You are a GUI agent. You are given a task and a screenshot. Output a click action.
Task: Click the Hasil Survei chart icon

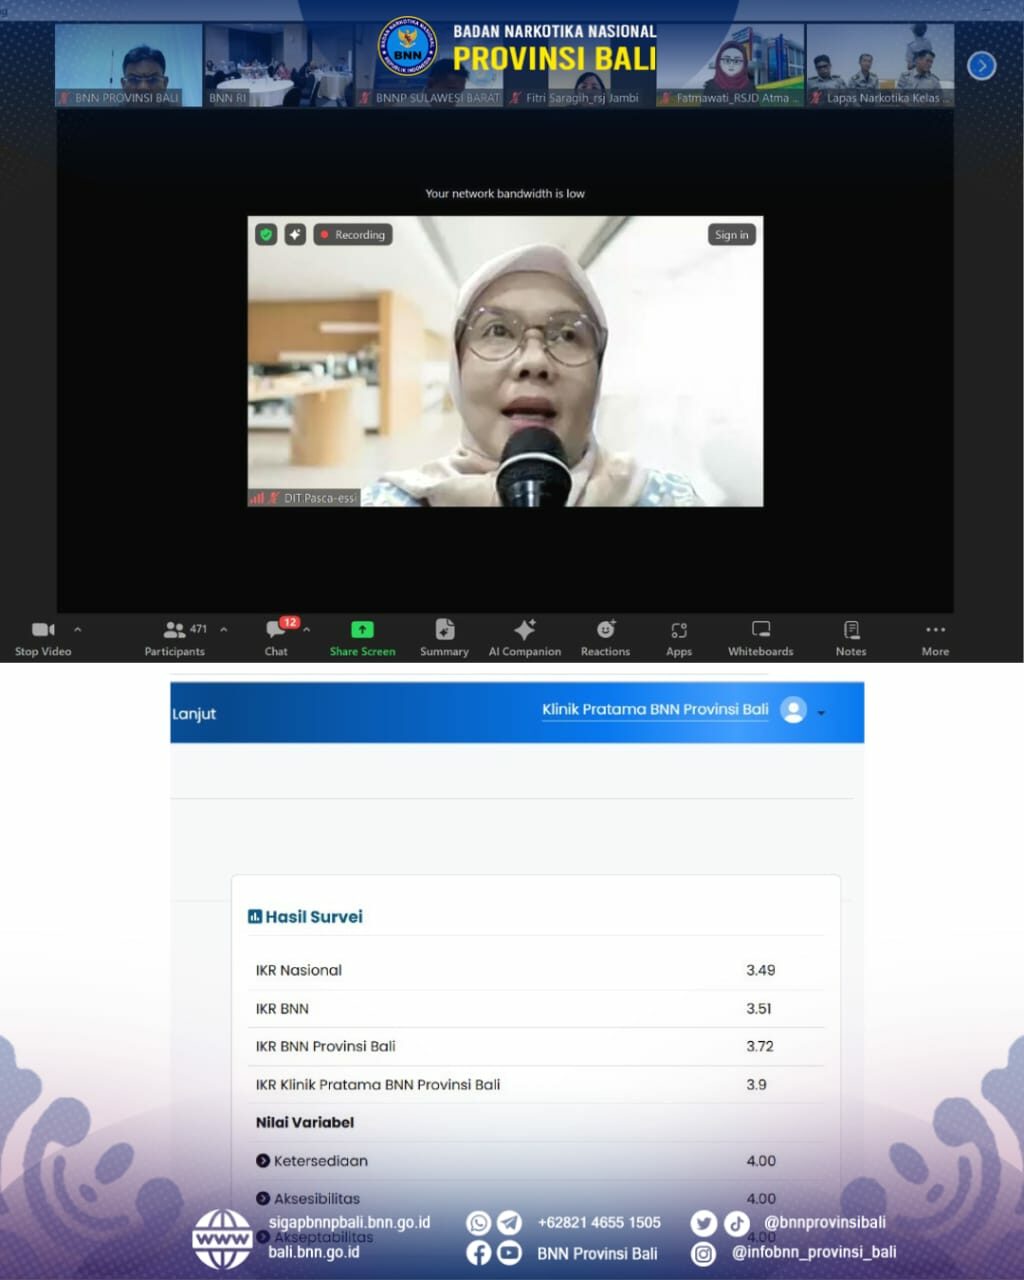pyautogui.click(x=255, y=916)
